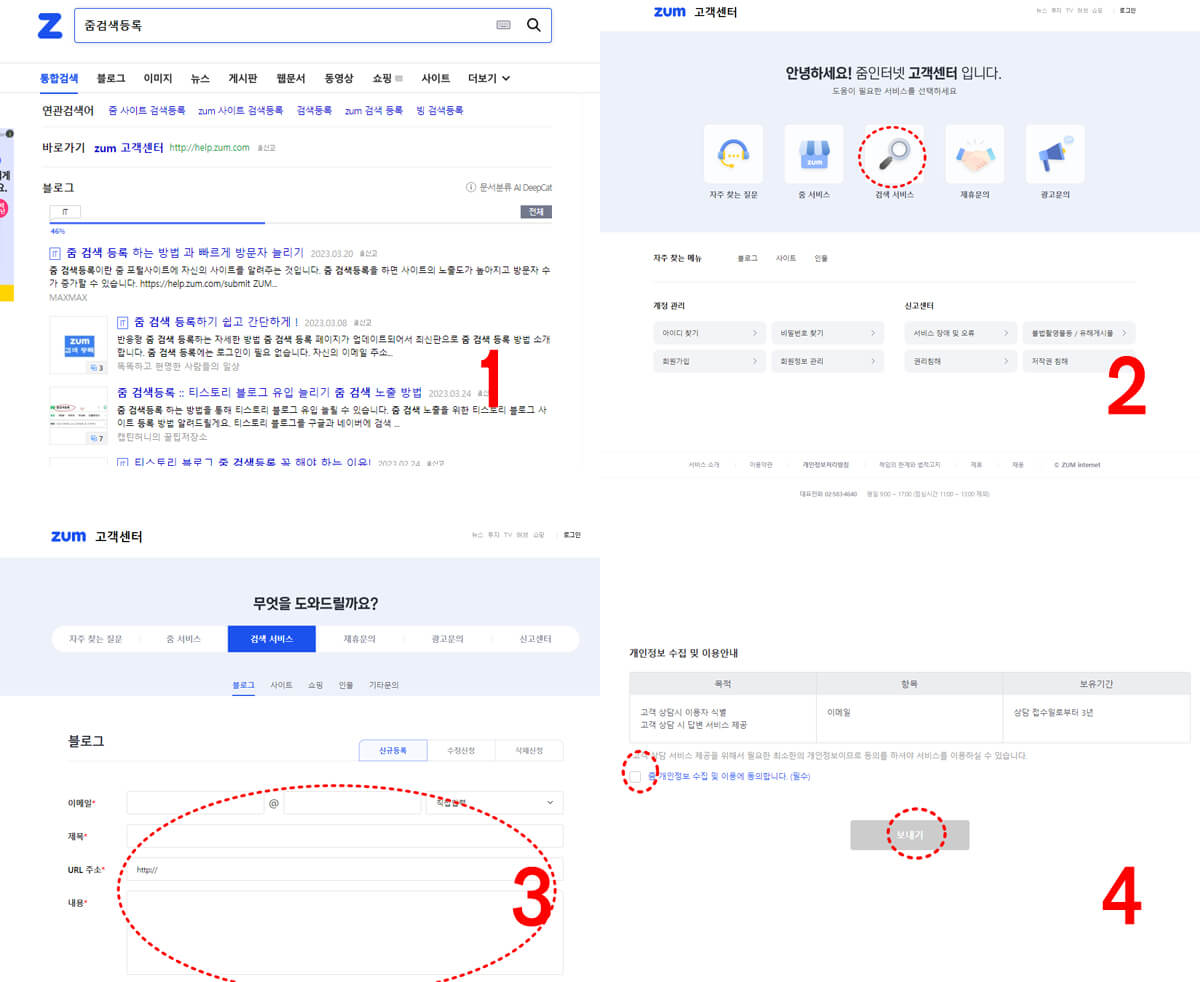1200x982 pixels.
Task: Click related search 빙 검색등록
Action: tap(440, 110)
